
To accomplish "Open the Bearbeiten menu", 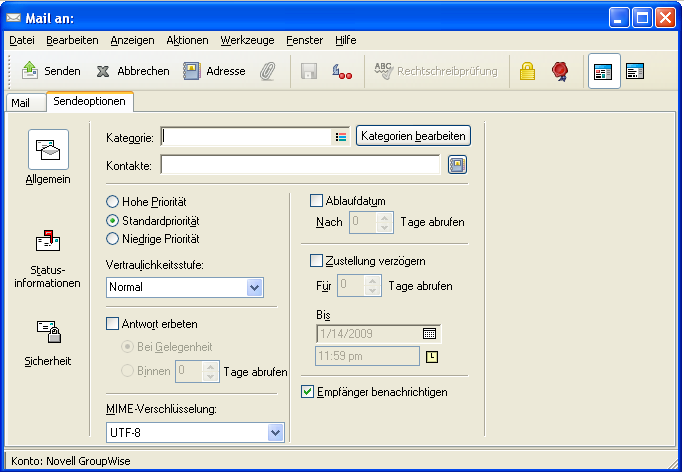I will [72, 40].
